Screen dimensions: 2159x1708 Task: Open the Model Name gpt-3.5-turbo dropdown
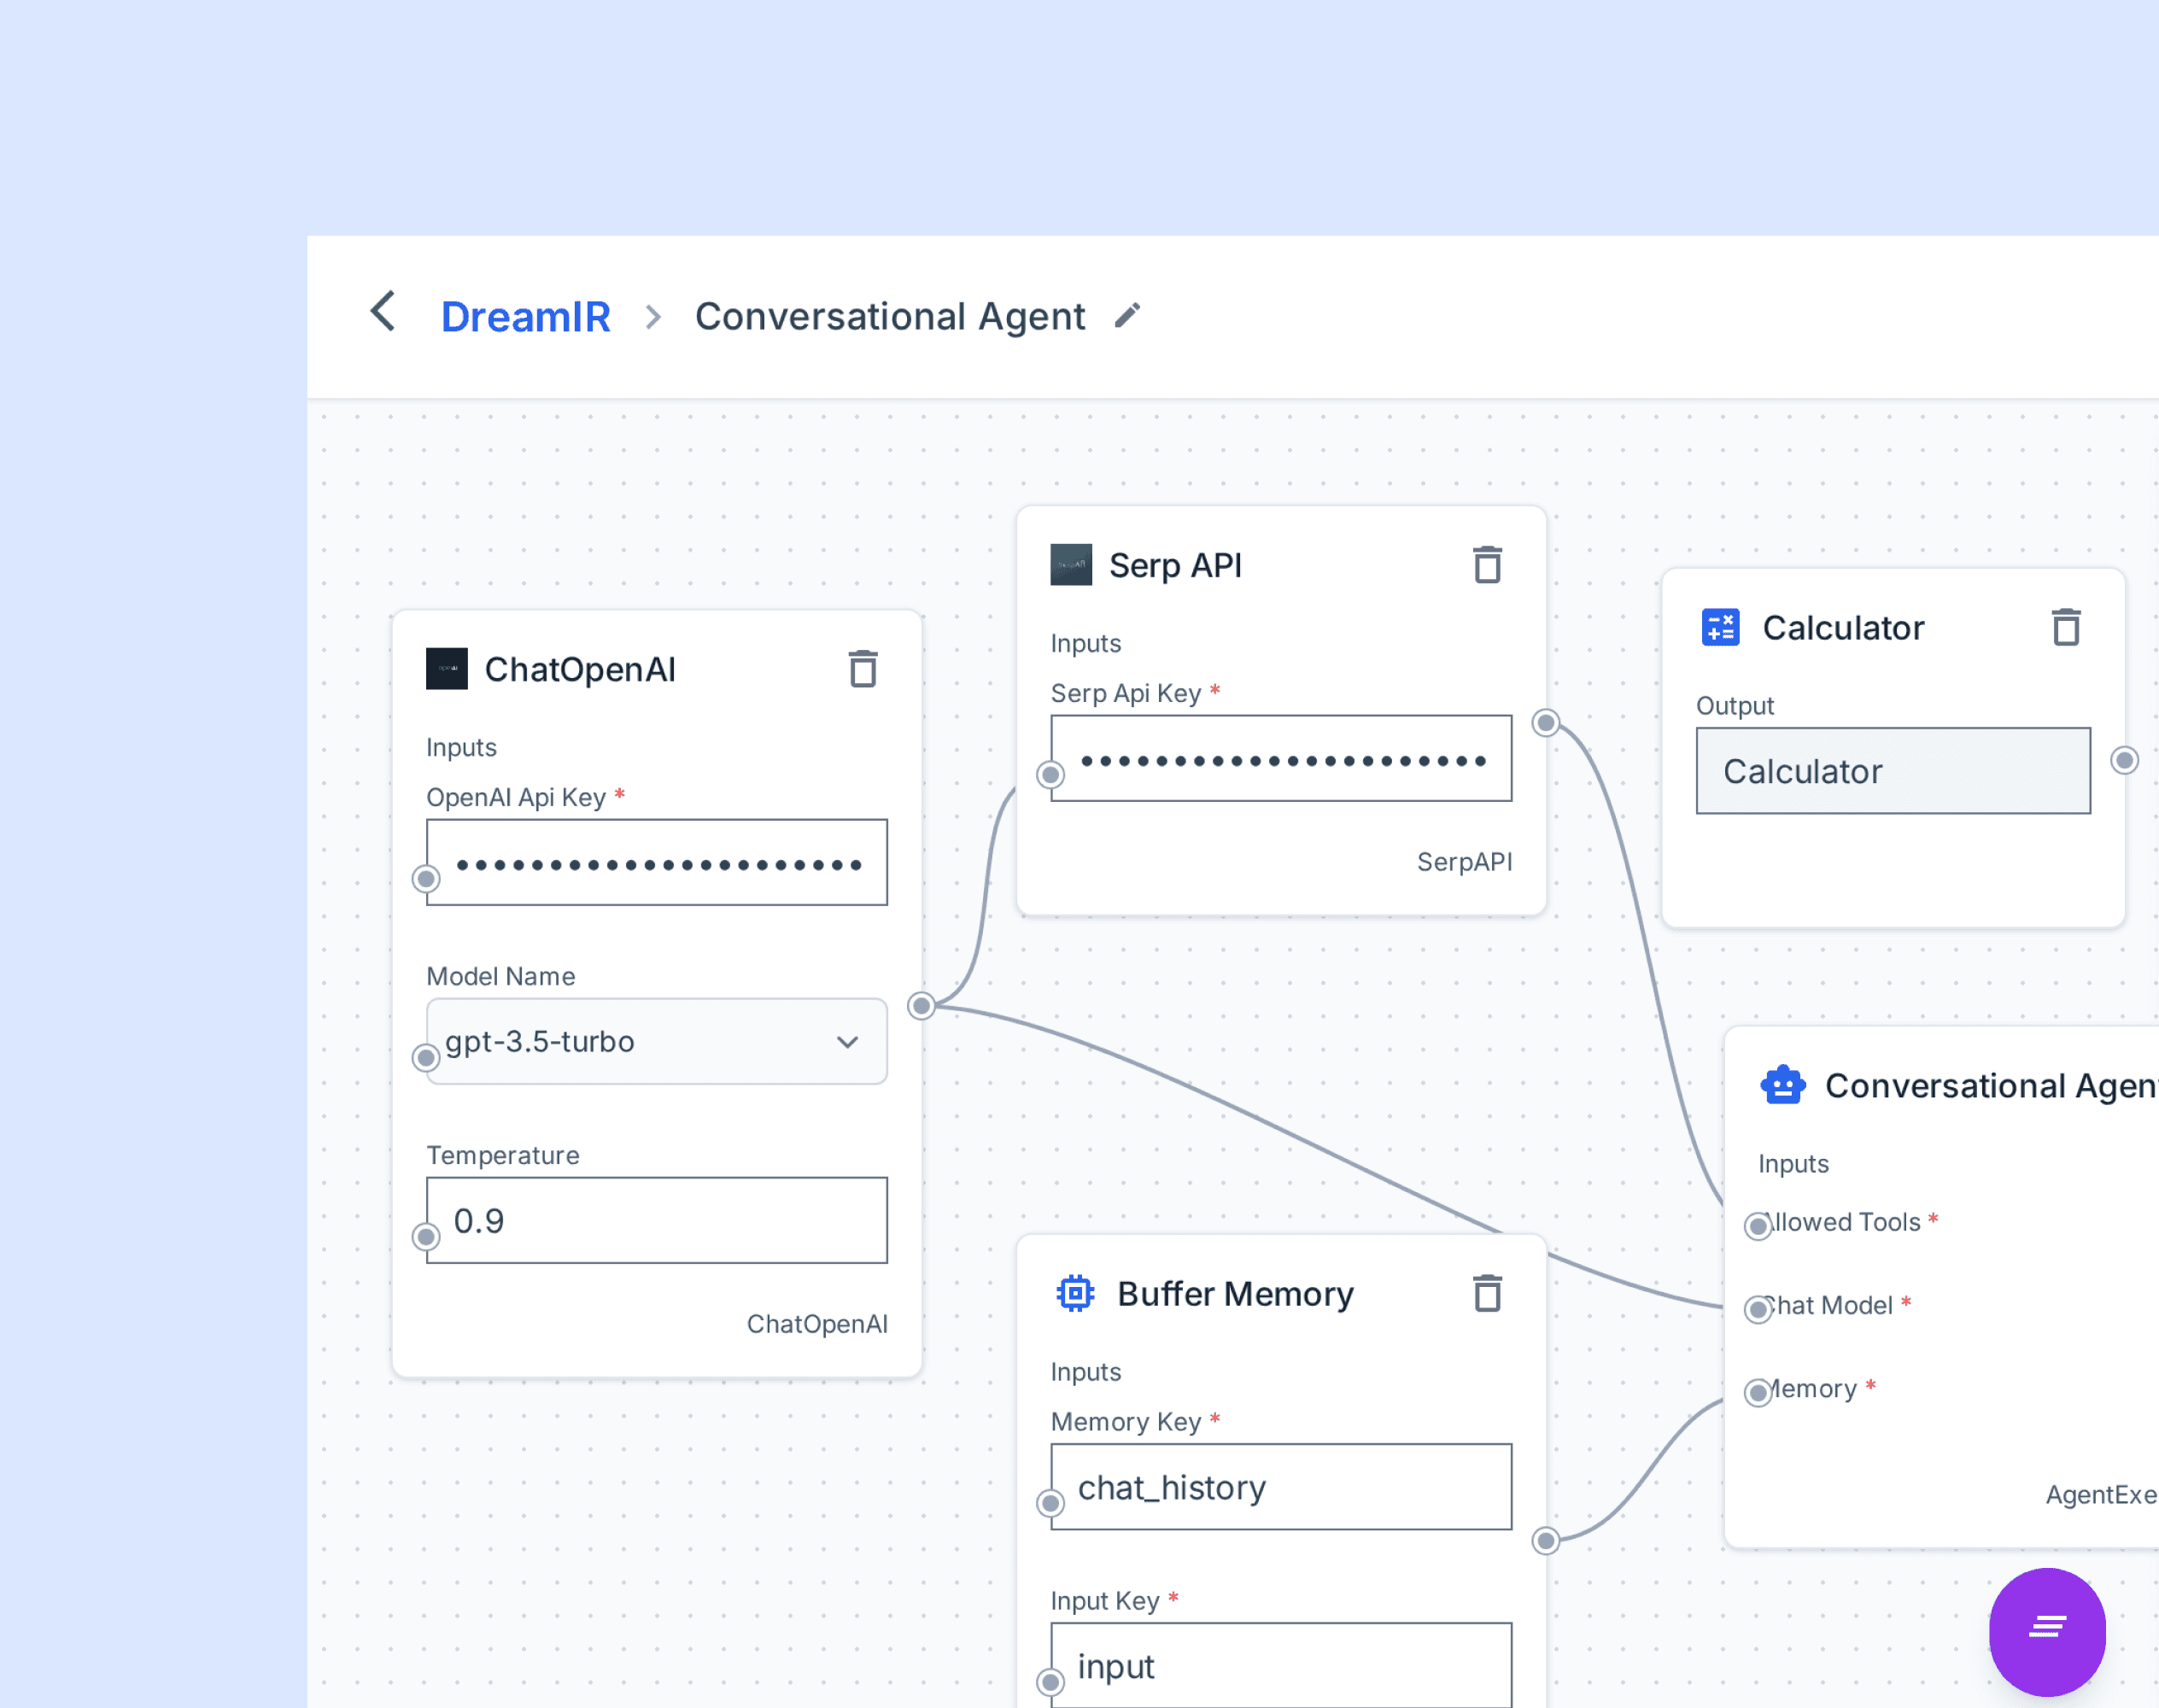(657, 1041)
